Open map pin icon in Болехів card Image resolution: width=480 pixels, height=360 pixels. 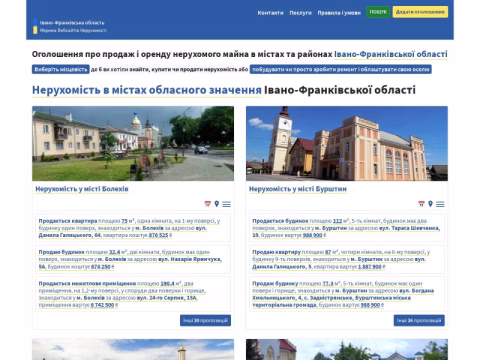(x=217, y=204)
